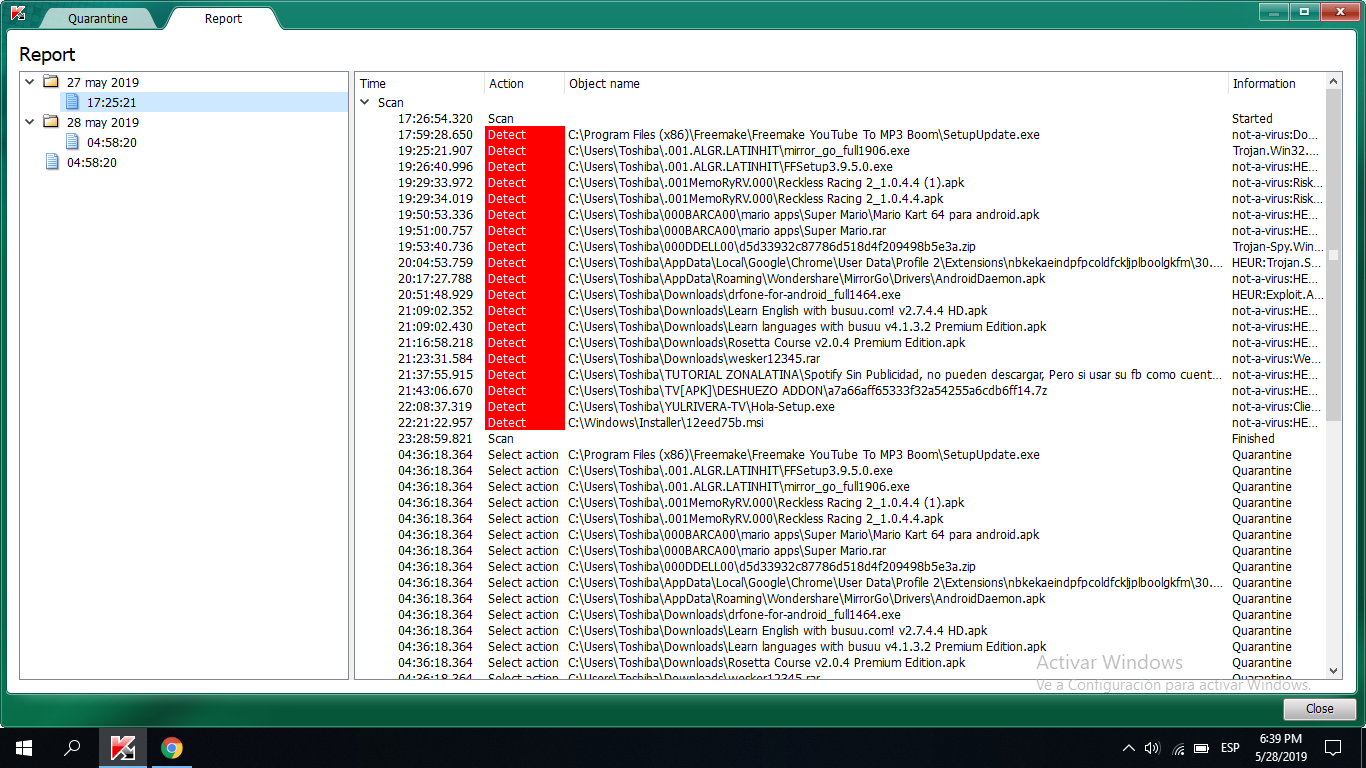Sort by the Time column header
The width and height of the screenshot is (1366, 768).
pyautogui.click(x=420, y=83)
